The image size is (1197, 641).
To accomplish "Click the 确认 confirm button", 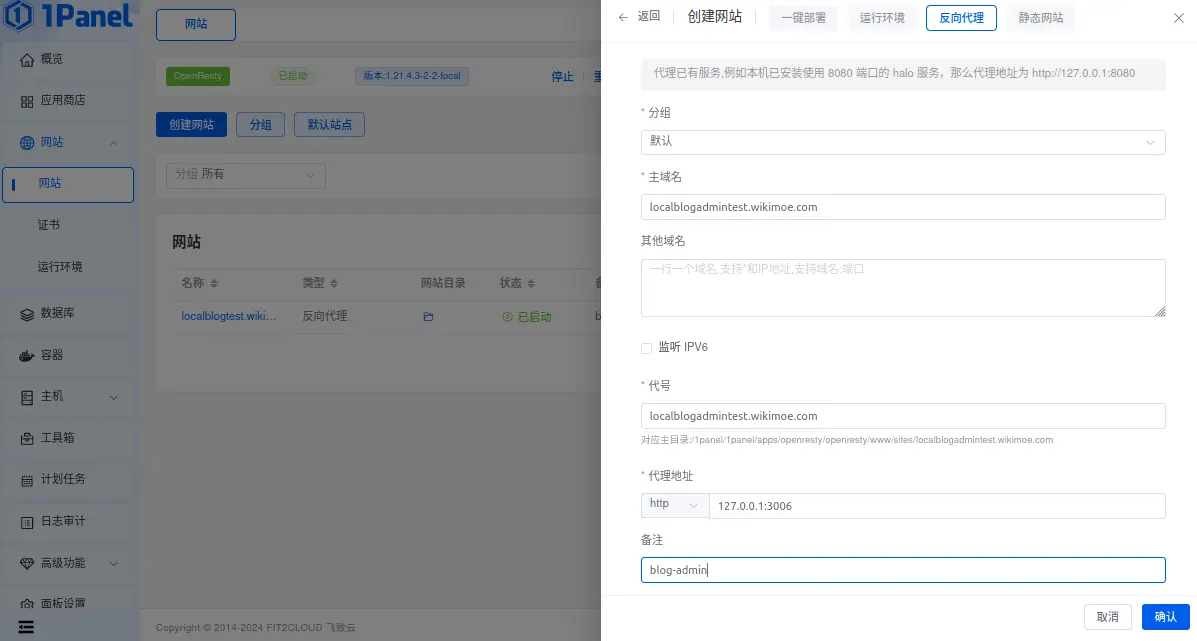I will pyautogui.click(x=1164, y=617).
